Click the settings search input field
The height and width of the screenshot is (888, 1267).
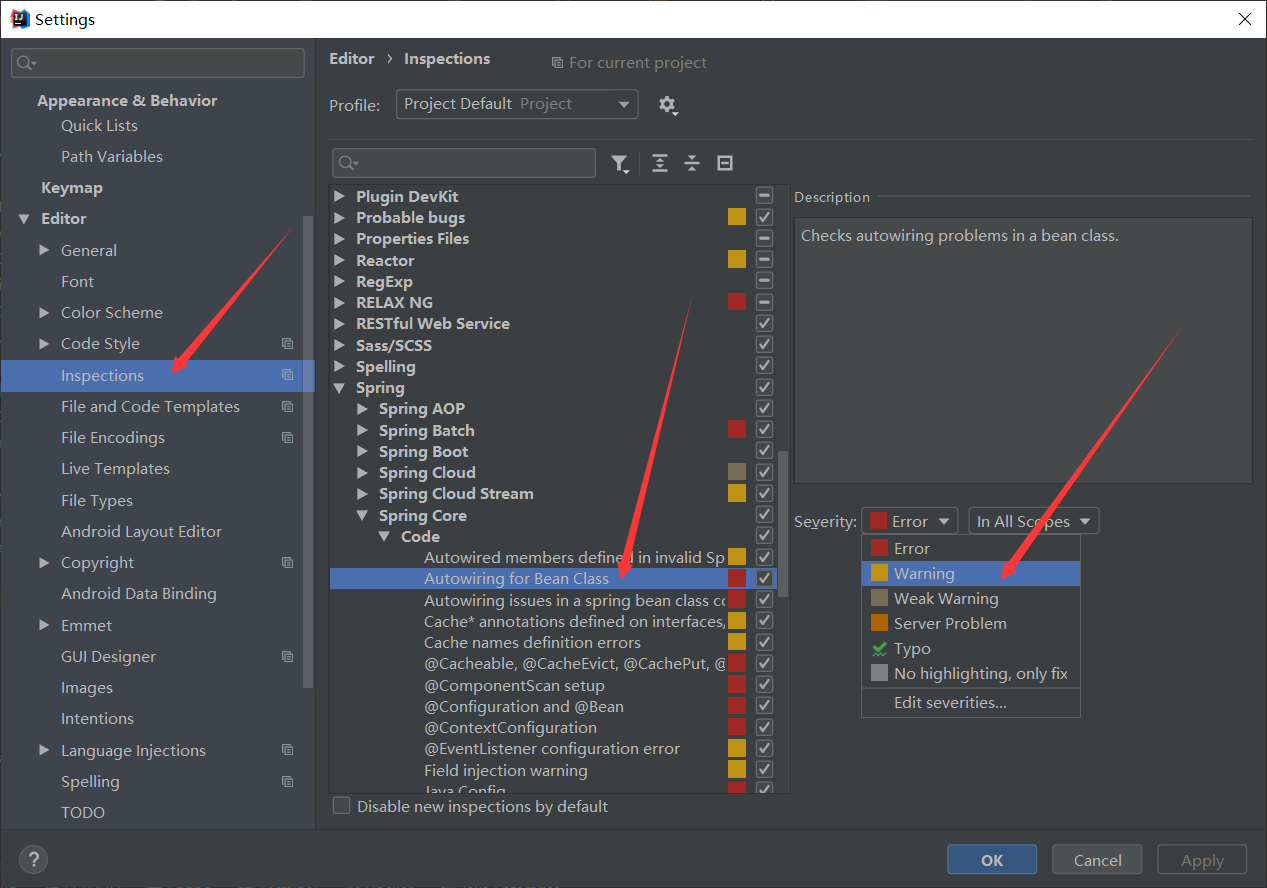pyautogui.click(x=158, y=63)
